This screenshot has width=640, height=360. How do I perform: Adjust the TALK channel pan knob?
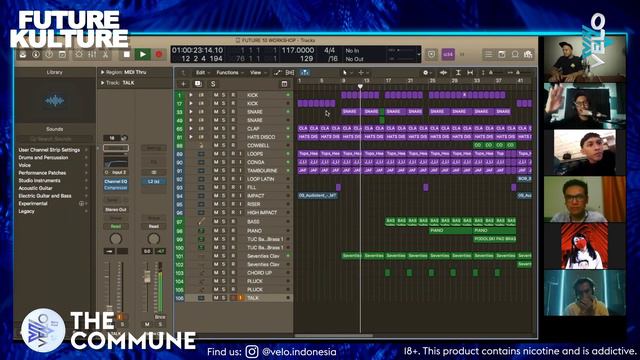coord(116,238)
